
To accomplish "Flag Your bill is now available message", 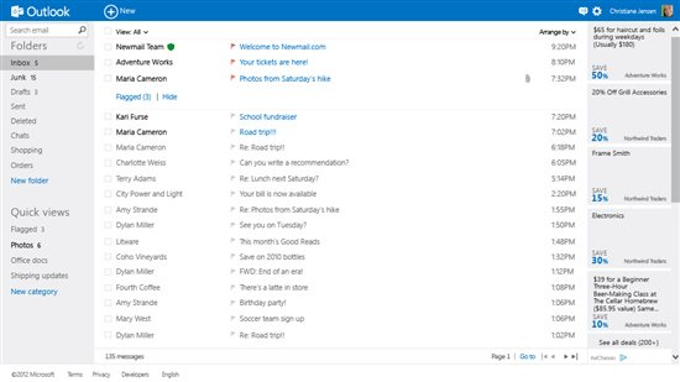I will point(232,193).
